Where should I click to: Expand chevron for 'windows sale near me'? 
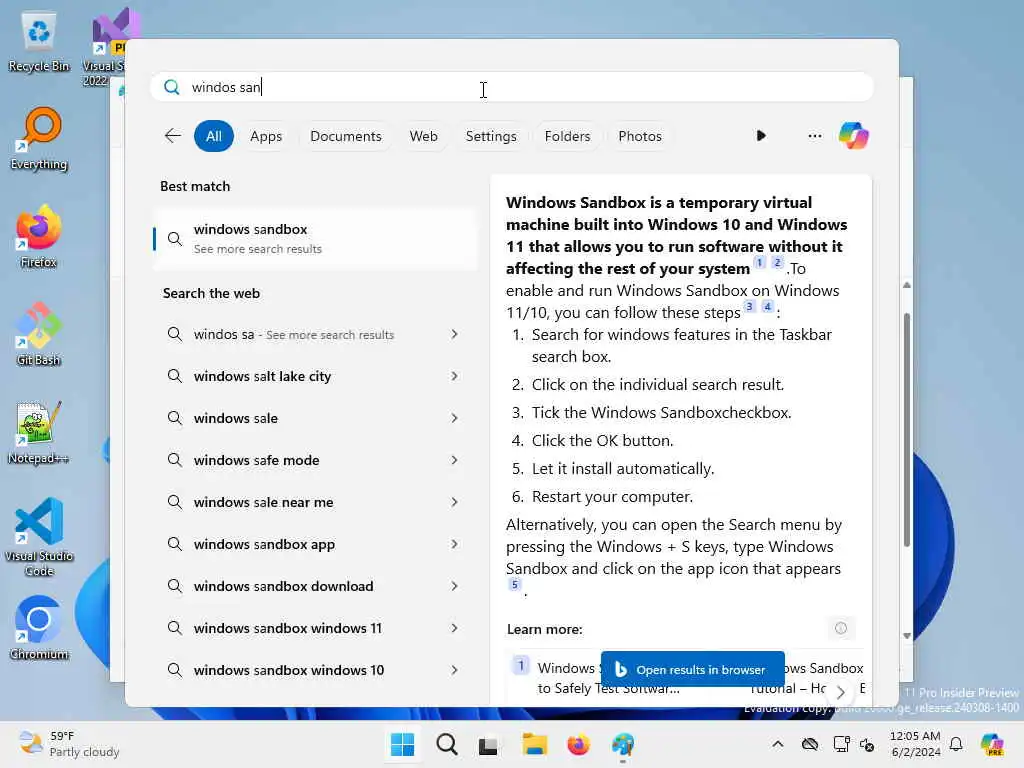pyautogui.click(x=455, y=502)
